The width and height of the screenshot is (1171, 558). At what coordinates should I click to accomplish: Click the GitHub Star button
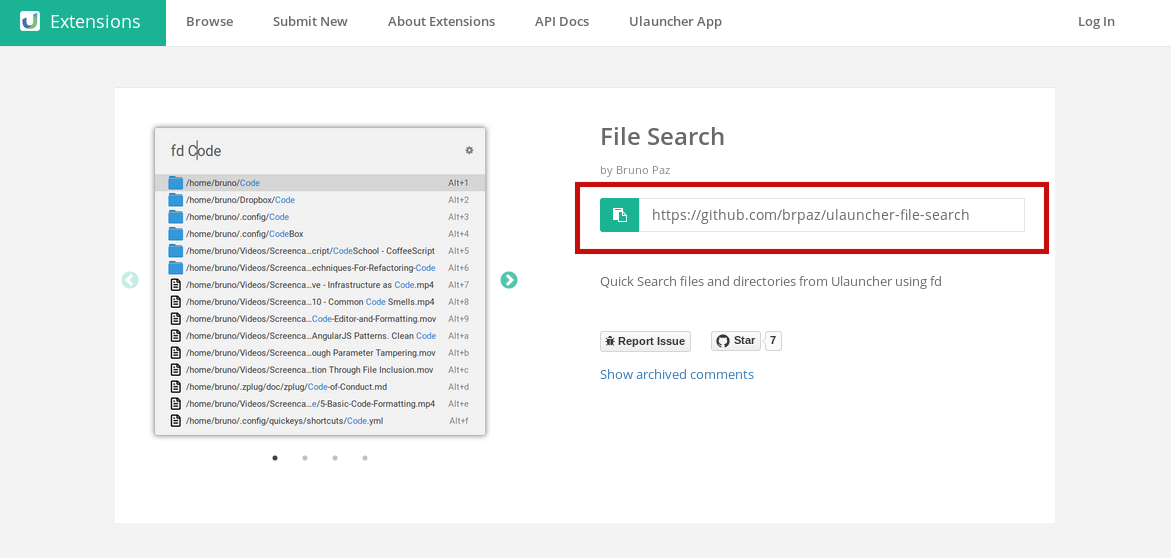[x=736, y=341]
